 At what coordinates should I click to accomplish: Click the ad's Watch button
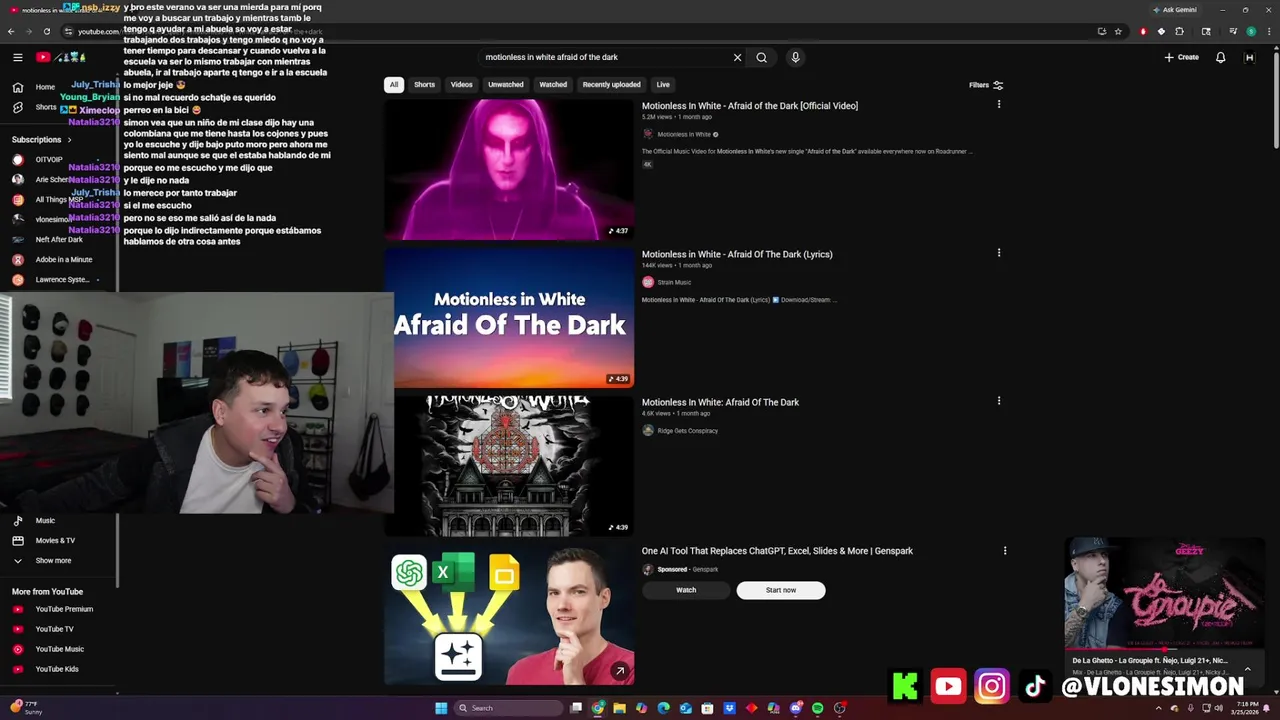click(686, 590)
